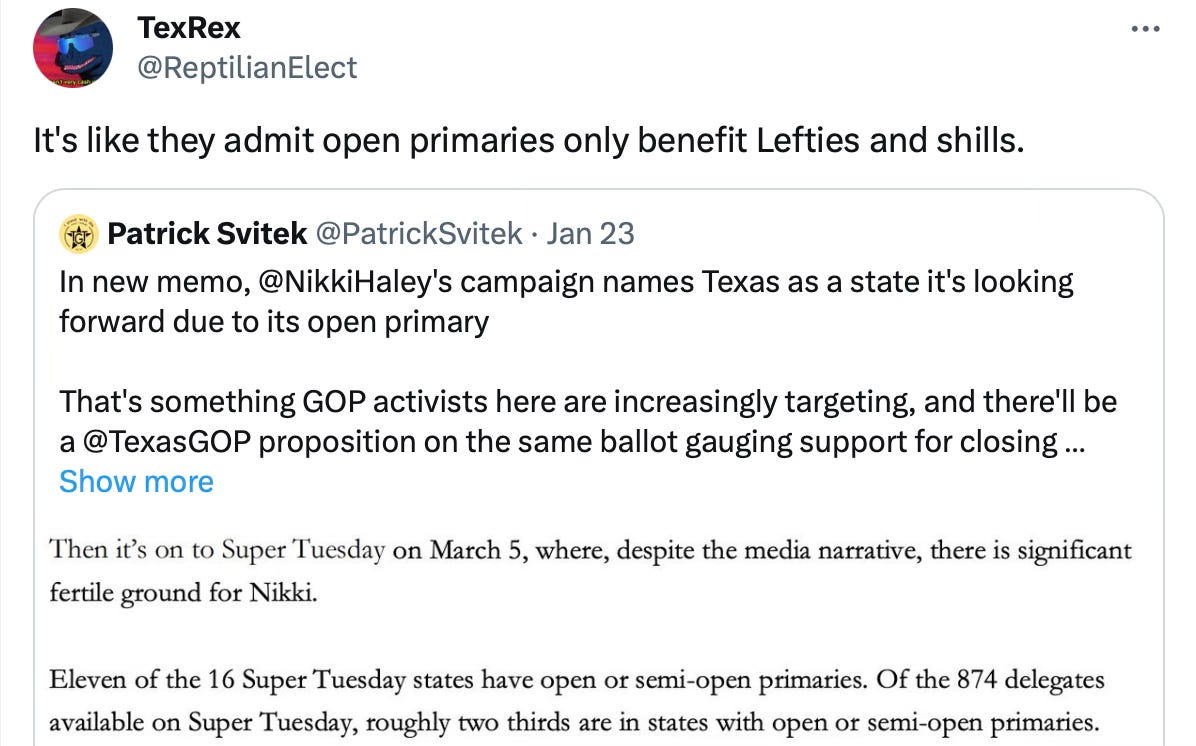Click the sentence about GOP activists targeting

pyautogui.click(x=588, y=421)
